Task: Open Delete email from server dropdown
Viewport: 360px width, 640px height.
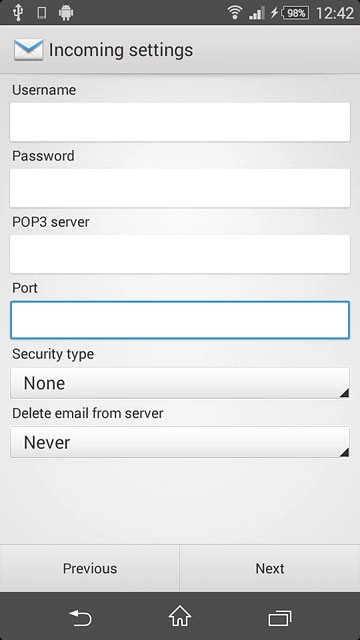Action: [180, 442]
